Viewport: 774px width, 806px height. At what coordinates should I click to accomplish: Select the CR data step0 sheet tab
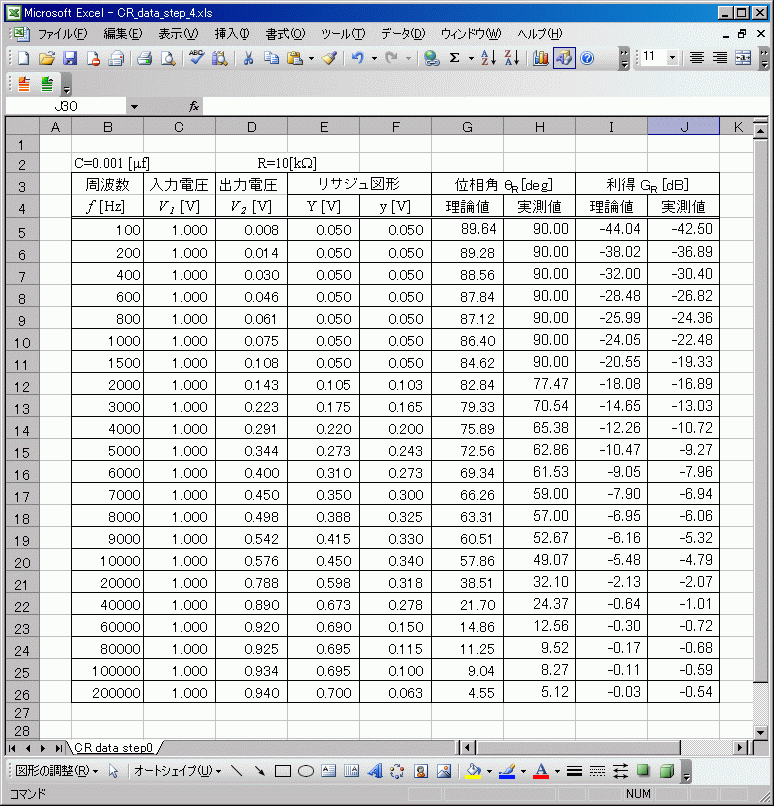113,747
